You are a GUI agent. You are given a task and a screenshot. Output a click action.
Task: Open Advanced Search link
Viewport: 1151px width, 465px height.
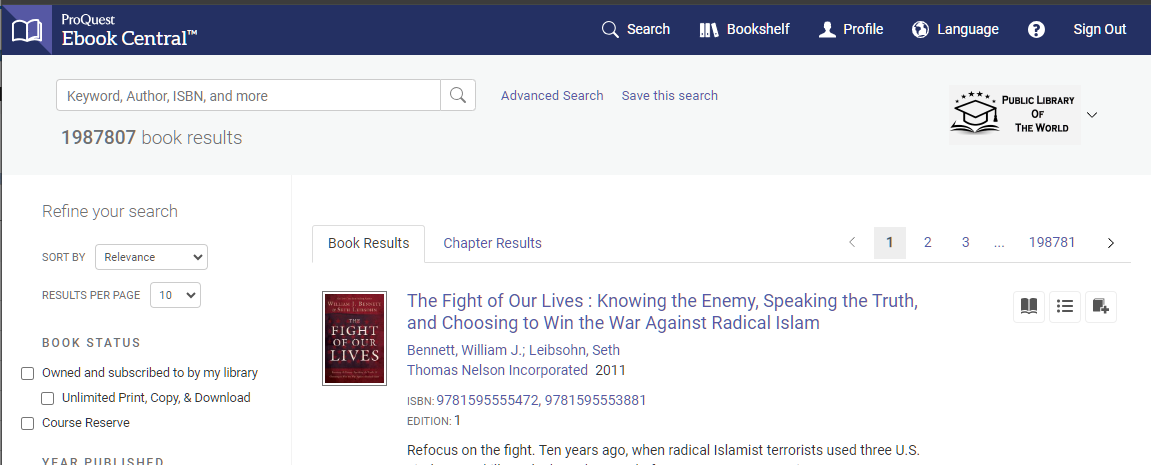(x=552, y=95)
